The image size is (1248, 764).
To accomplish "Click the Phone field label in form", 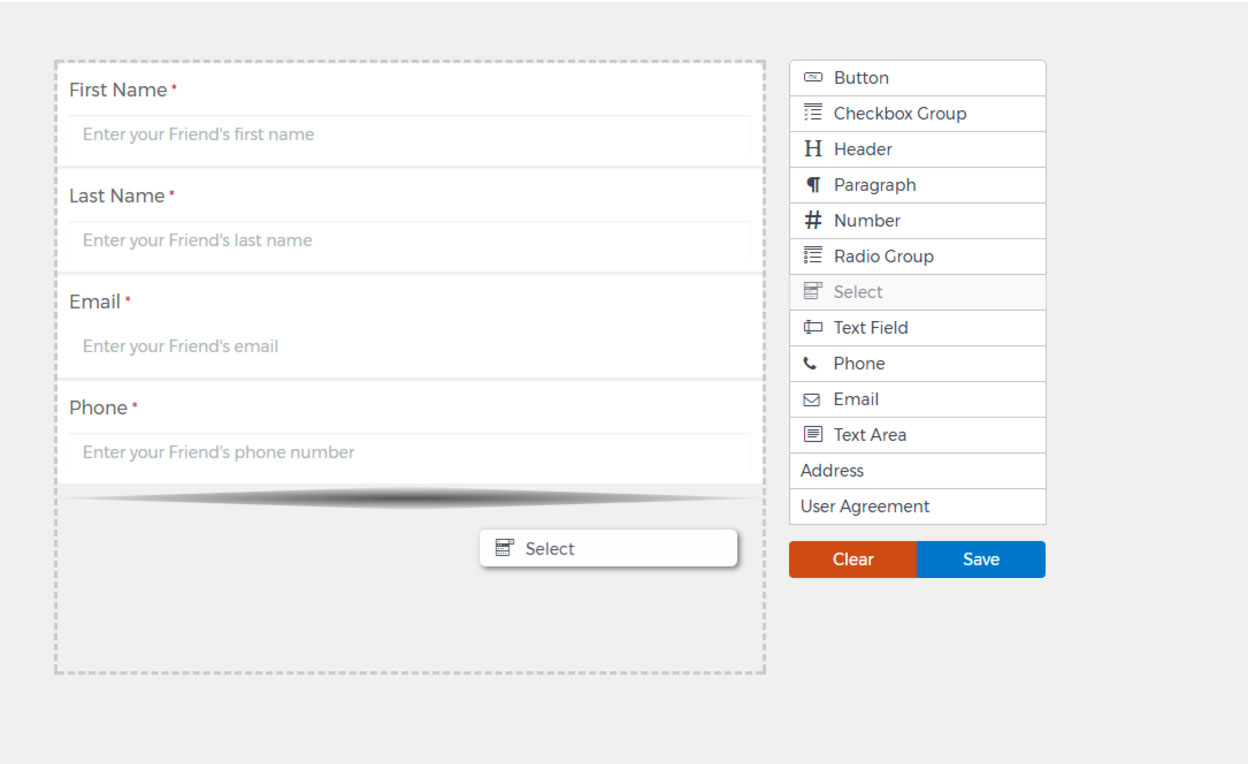I will pos(98,408).
